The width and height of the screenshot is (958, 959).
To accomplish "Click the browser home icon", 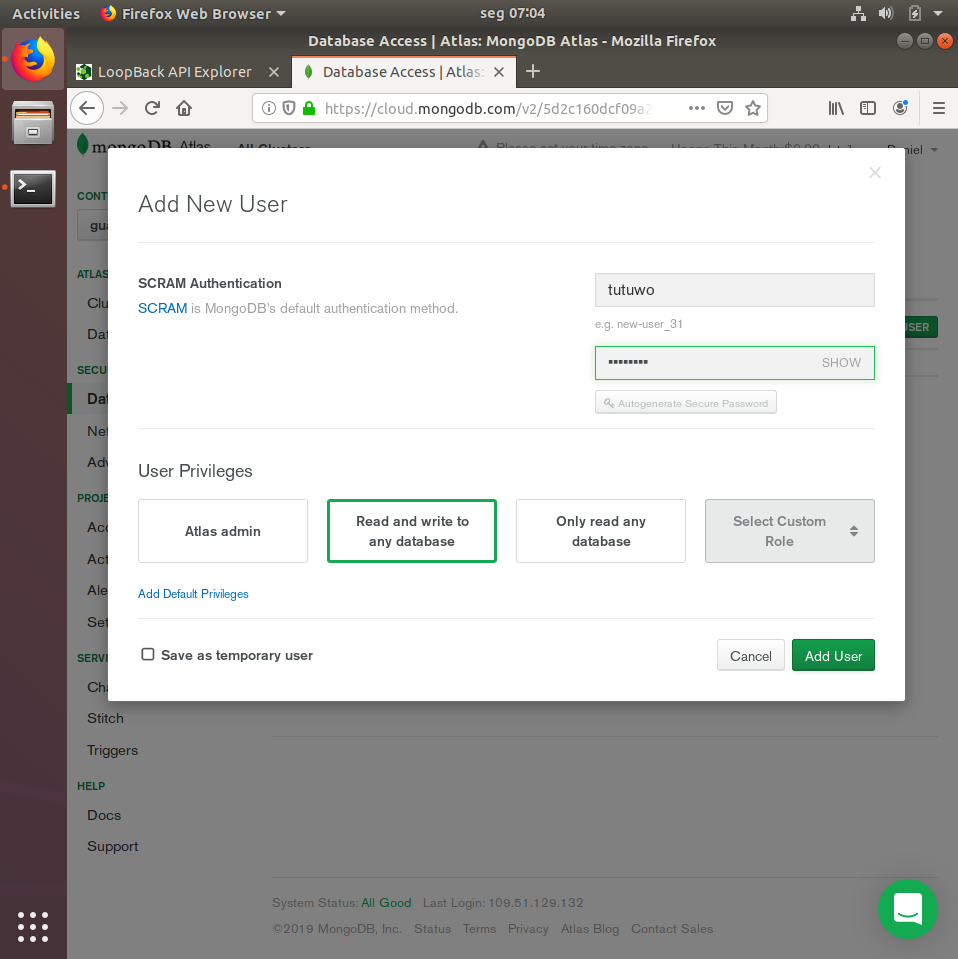I will tap(184, 107).
